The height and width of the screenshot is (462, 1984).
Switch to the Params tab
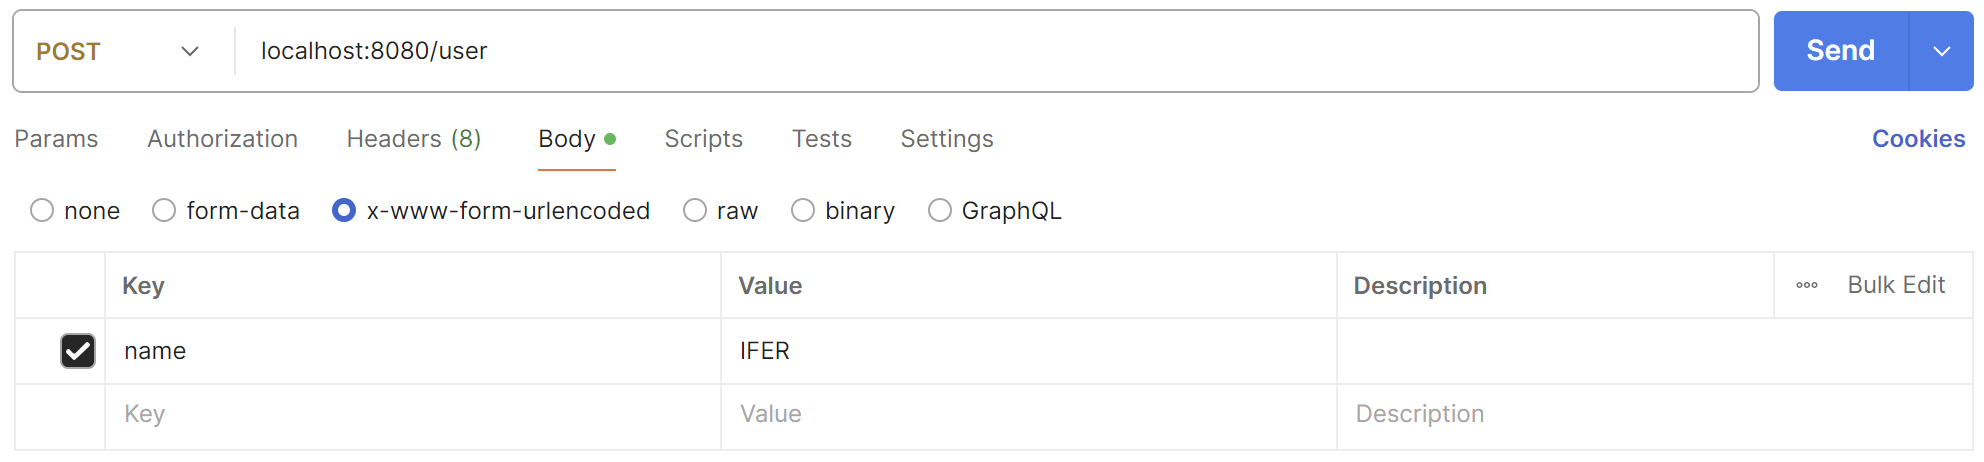coord(56,139)
